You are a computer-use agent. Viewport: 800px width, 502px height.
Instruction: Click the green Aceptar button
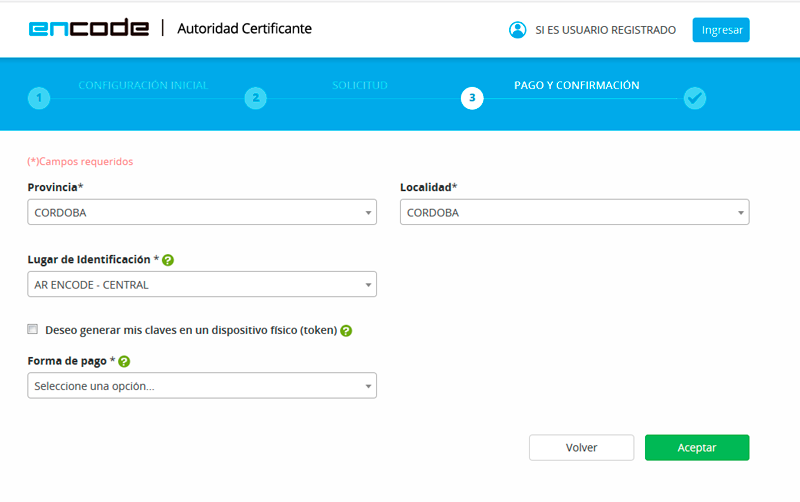click(x=696, y=447)
